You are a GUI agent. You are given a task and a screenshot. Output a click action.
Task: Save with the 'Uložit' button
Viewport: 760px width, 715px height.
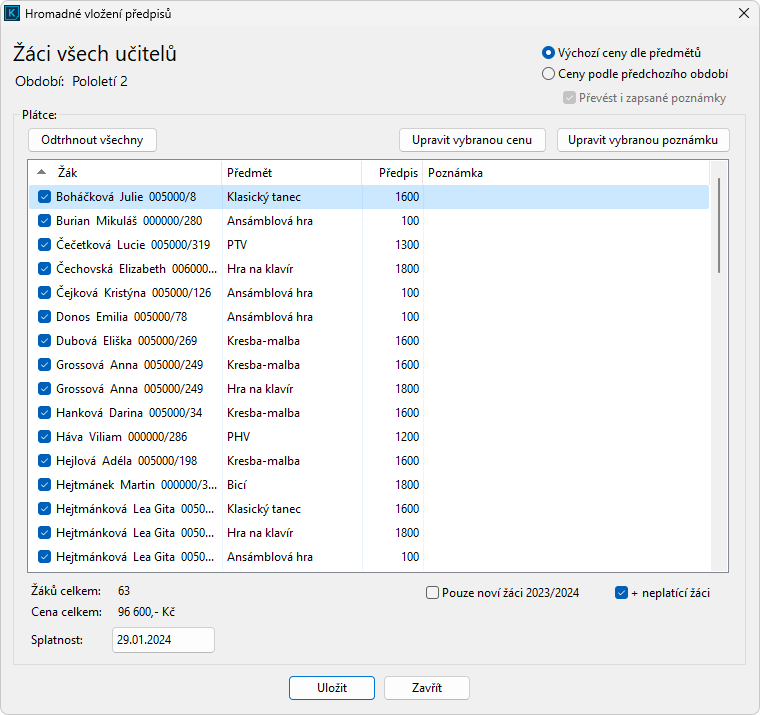332,688
